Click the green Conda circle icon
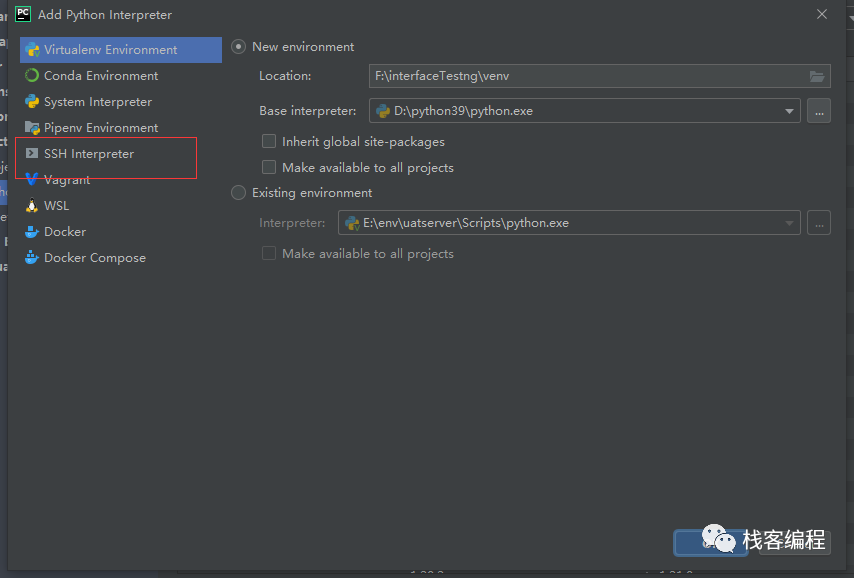Image resolution: width=854 pixels, height=578 pixels. click(x=32, y=76)
